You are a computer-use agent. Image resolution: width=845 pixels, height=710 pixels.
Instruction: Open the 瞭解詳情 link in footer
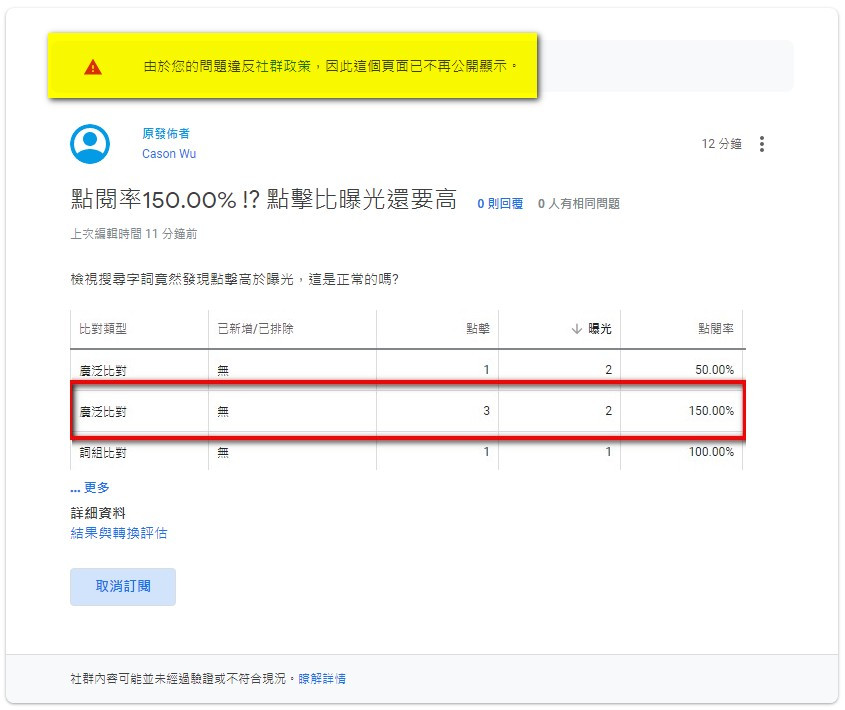[322, 679]
